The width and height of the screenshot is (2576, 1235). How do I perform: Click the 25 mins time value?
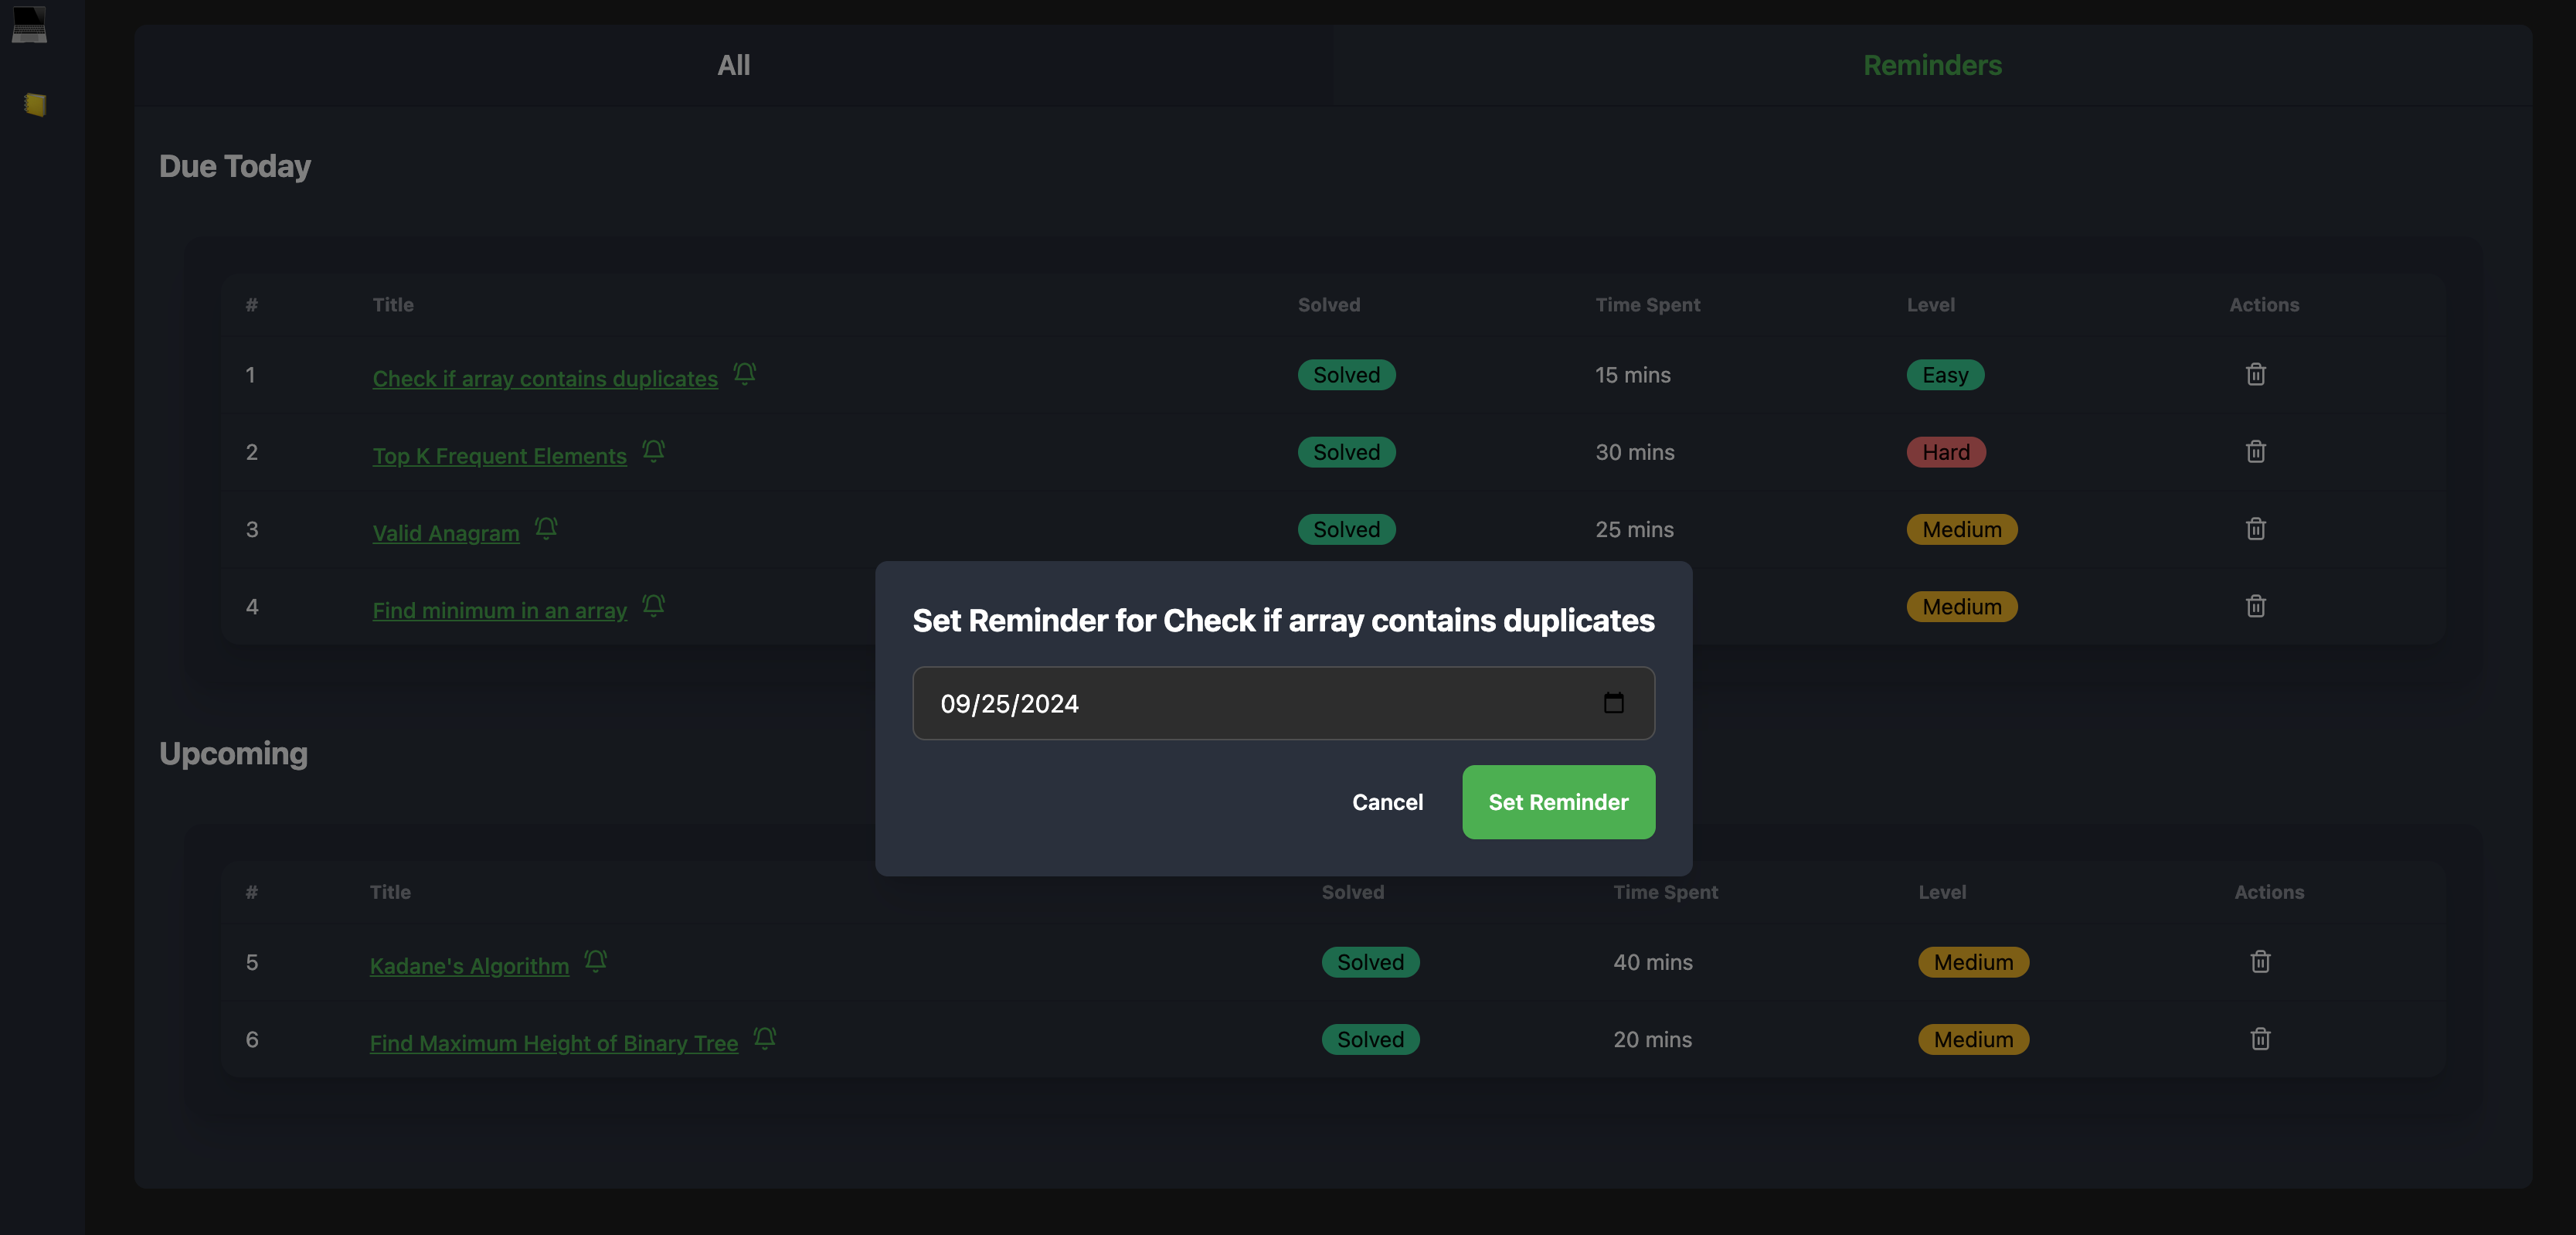tap(1634, 529)
